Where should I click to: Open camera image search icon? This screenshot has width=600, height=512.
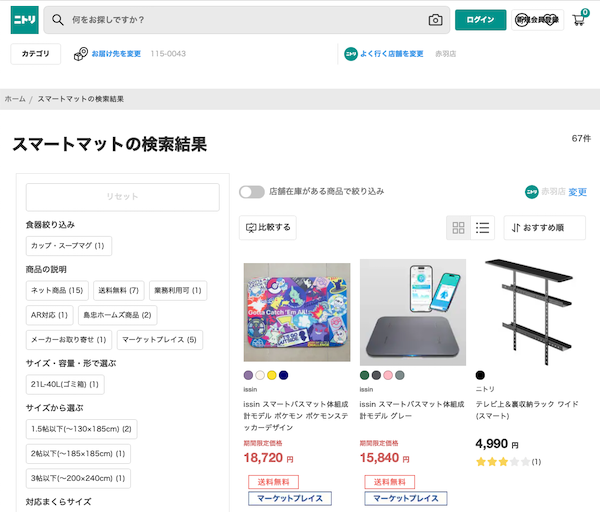435,20
